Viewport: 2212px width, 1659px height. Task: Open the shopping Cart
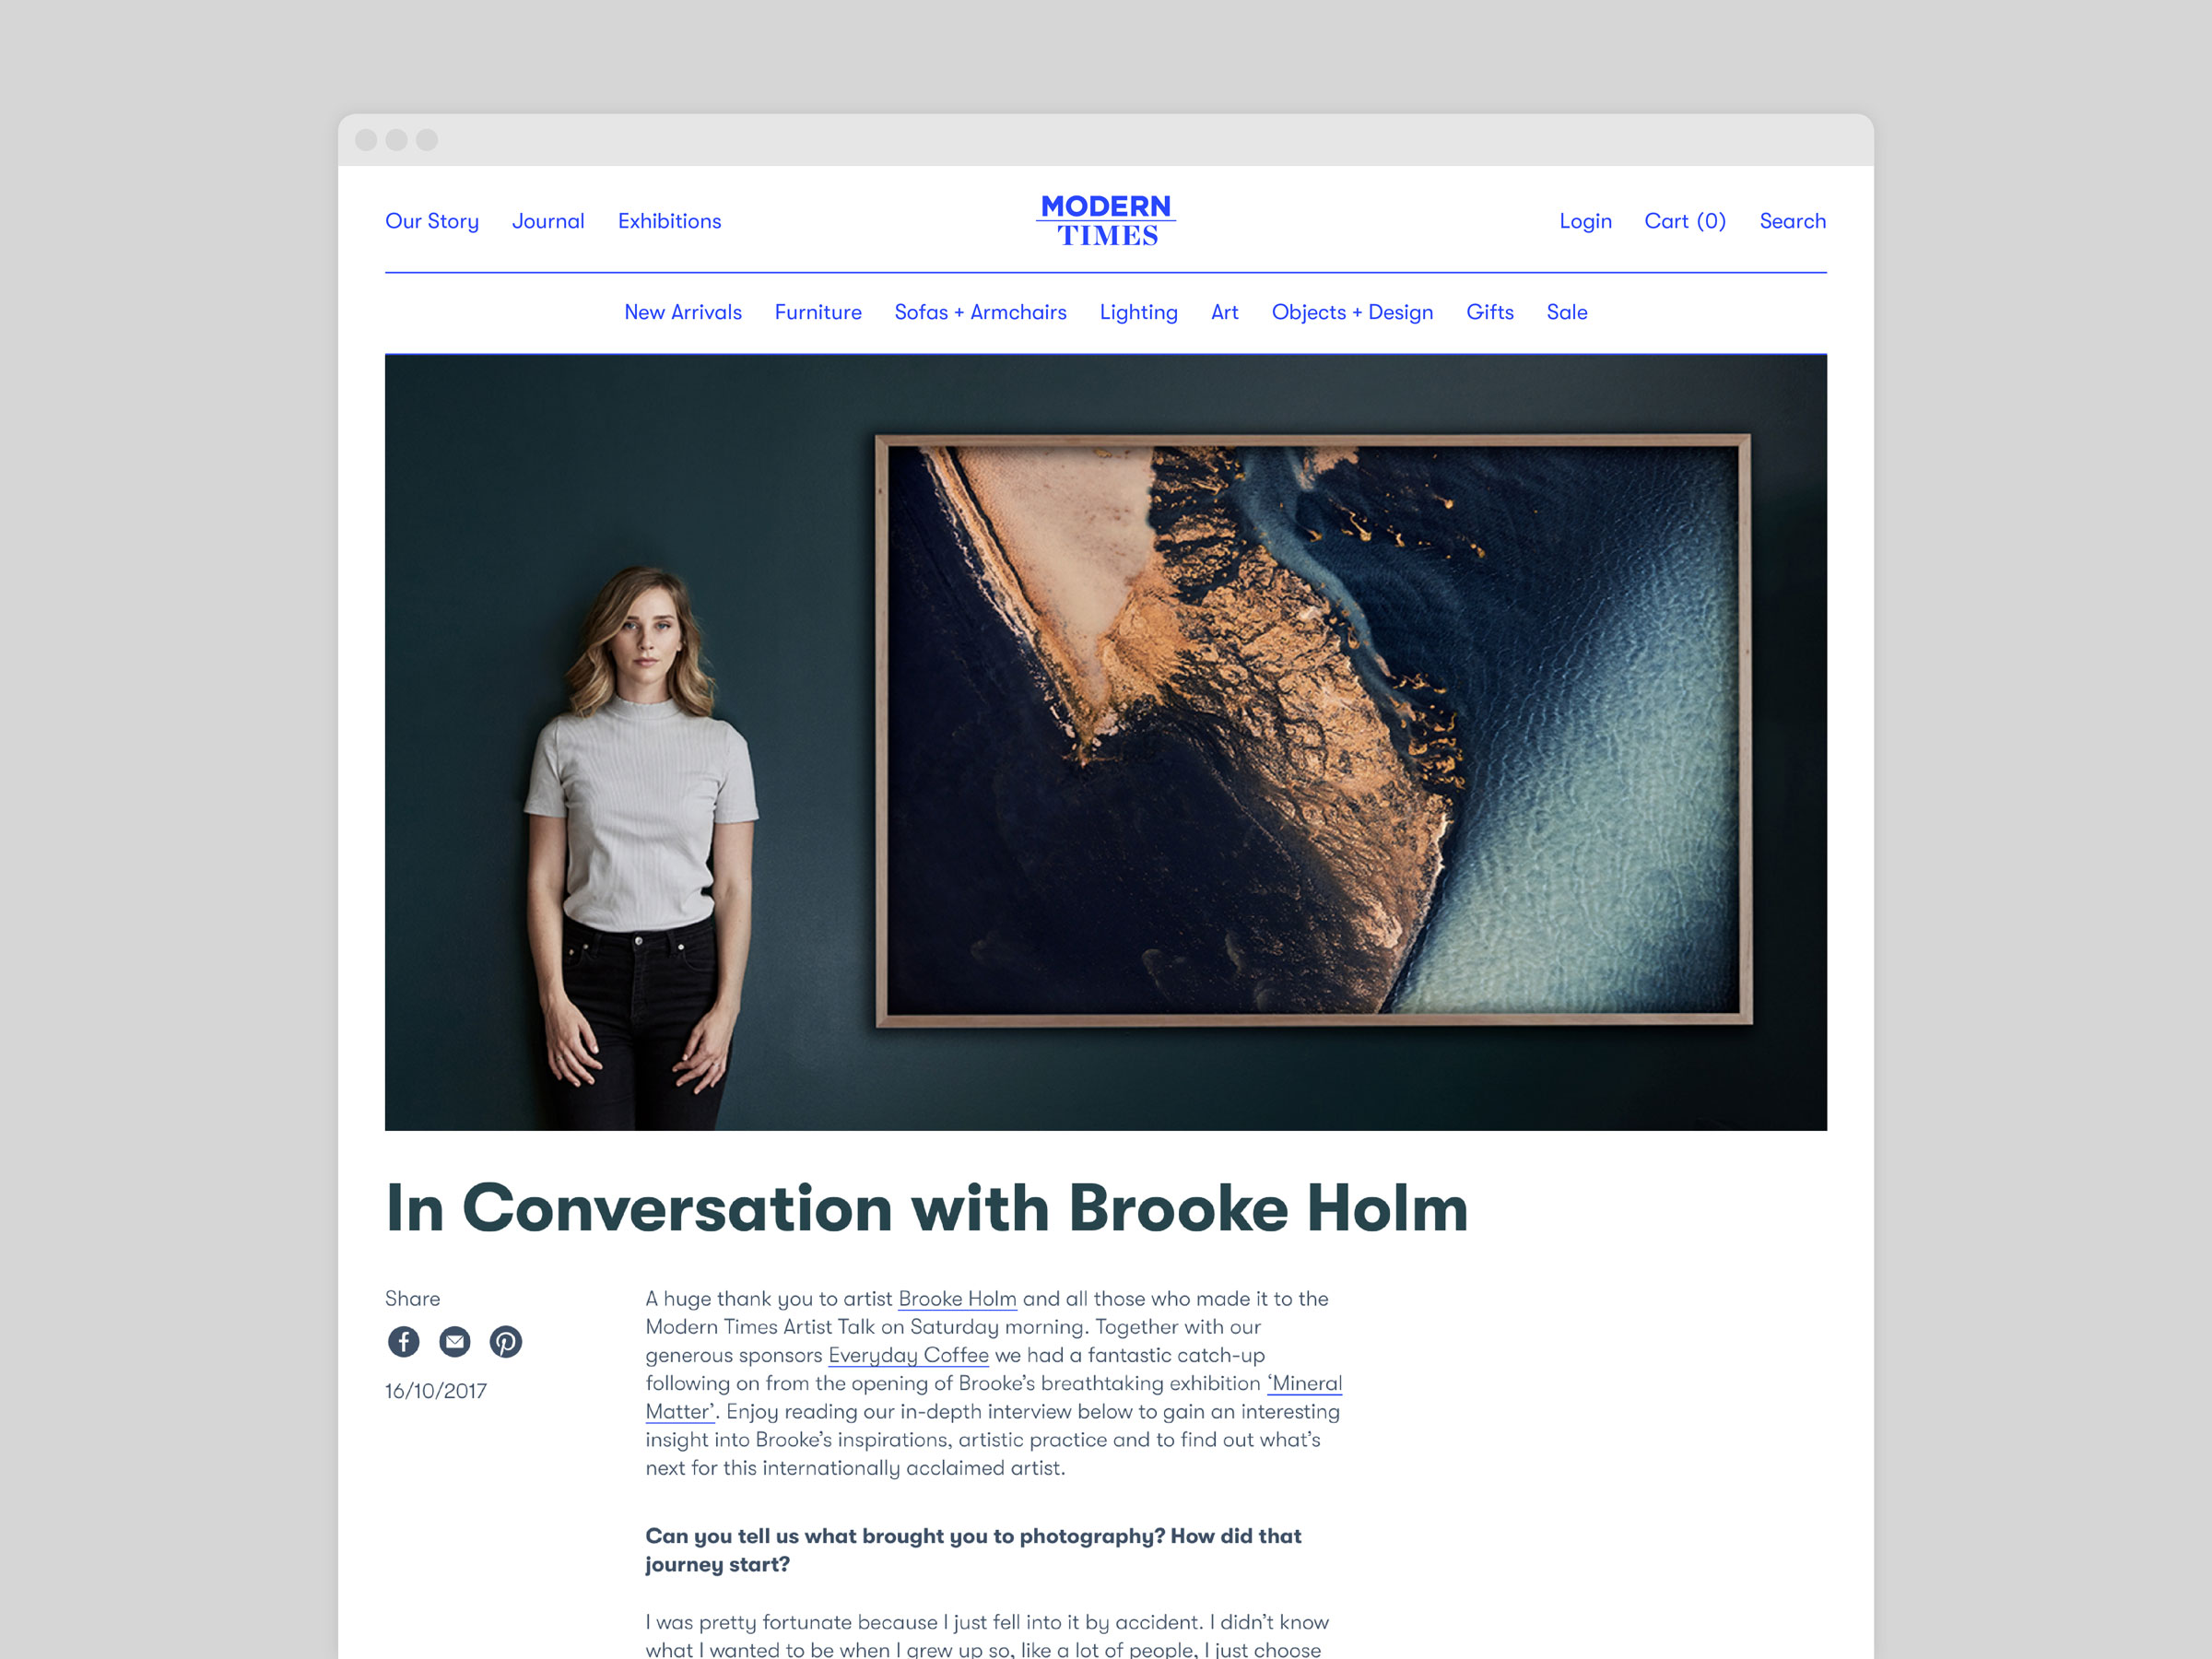click(x=1686, y=221)
